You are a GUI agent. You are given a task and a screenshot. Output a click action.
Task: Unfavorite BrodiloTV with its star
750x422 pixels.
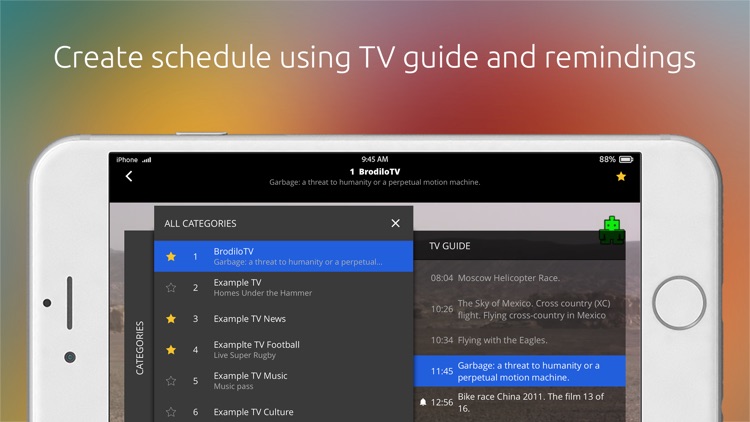click(x=171, y=256)
